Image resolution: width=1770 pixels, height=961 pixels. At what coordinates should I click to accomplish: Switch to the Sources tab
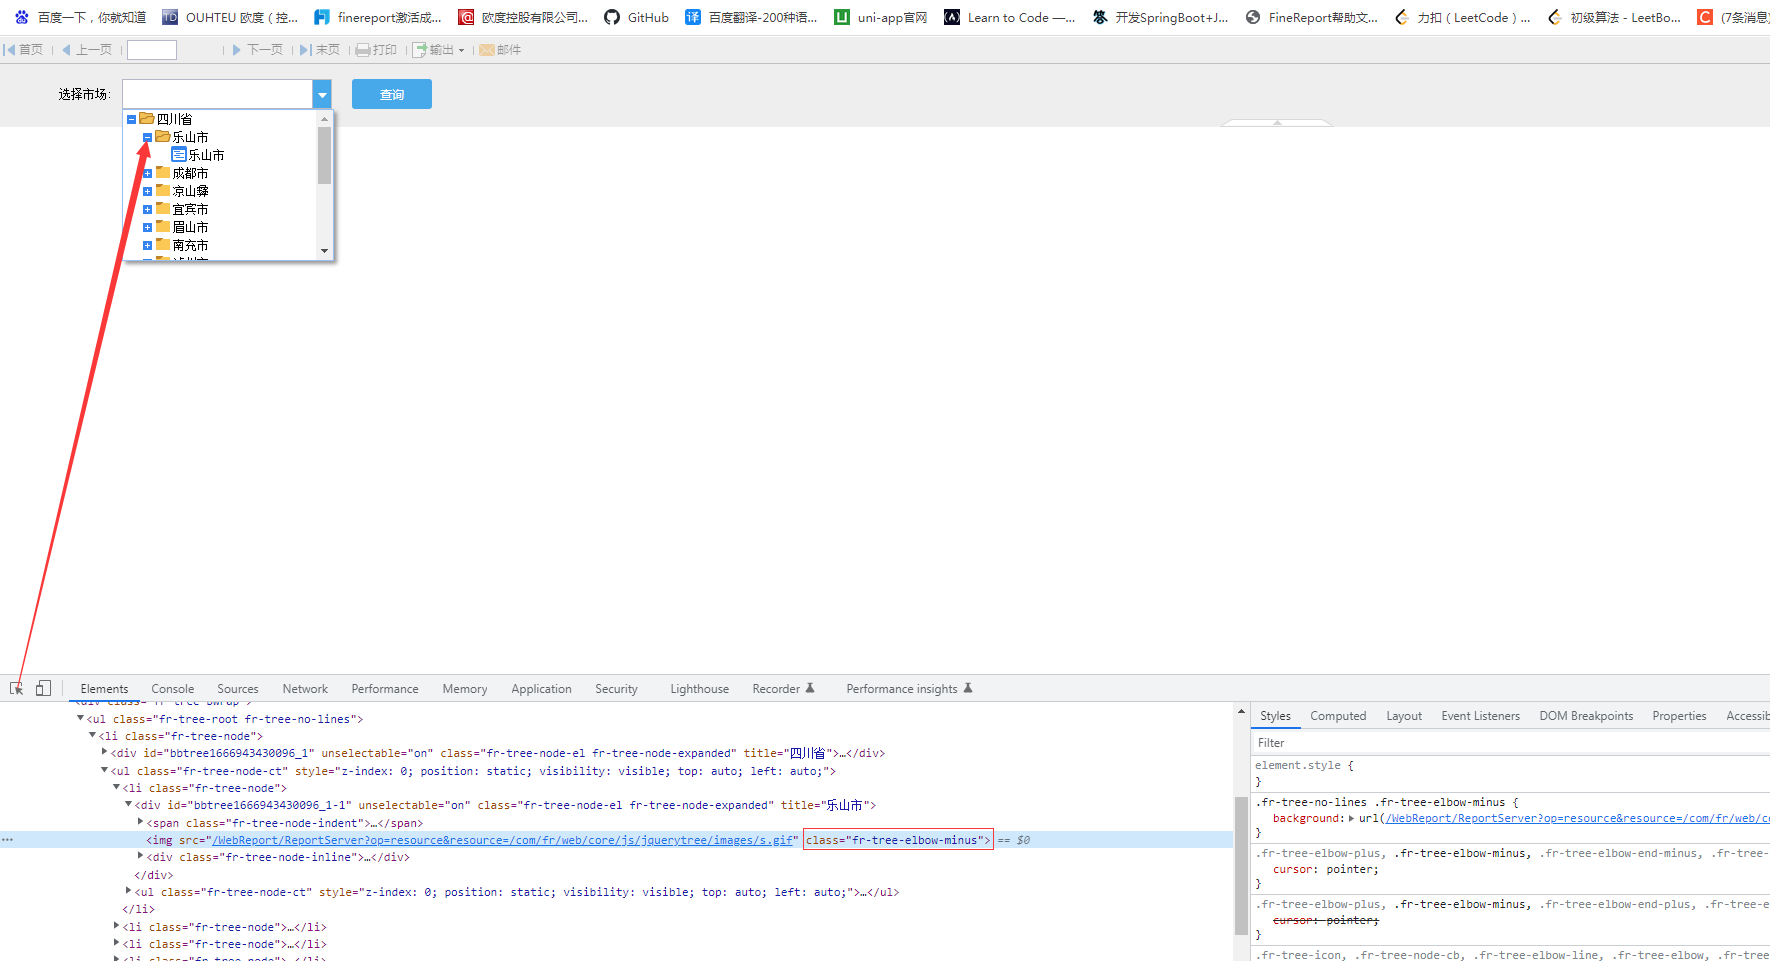(x=238, y=689)
